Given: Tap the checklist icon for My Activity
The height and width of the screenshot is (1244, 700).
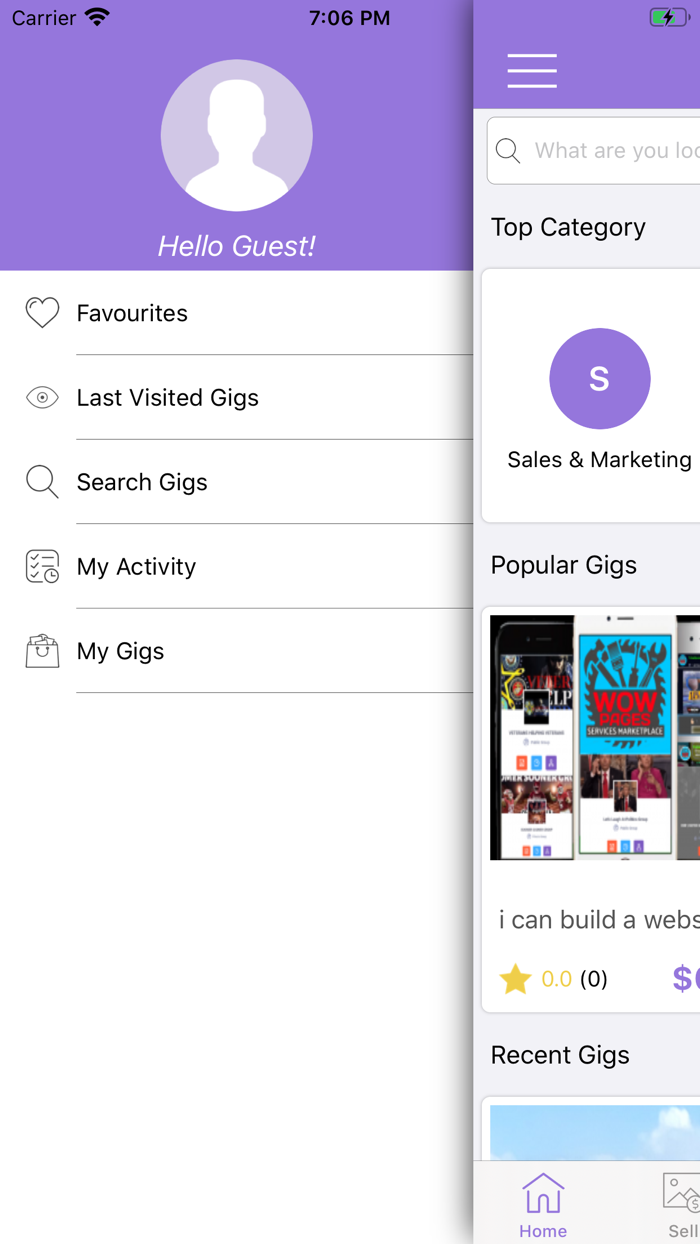Looking at the screenshot, I should tap(42, 567).
